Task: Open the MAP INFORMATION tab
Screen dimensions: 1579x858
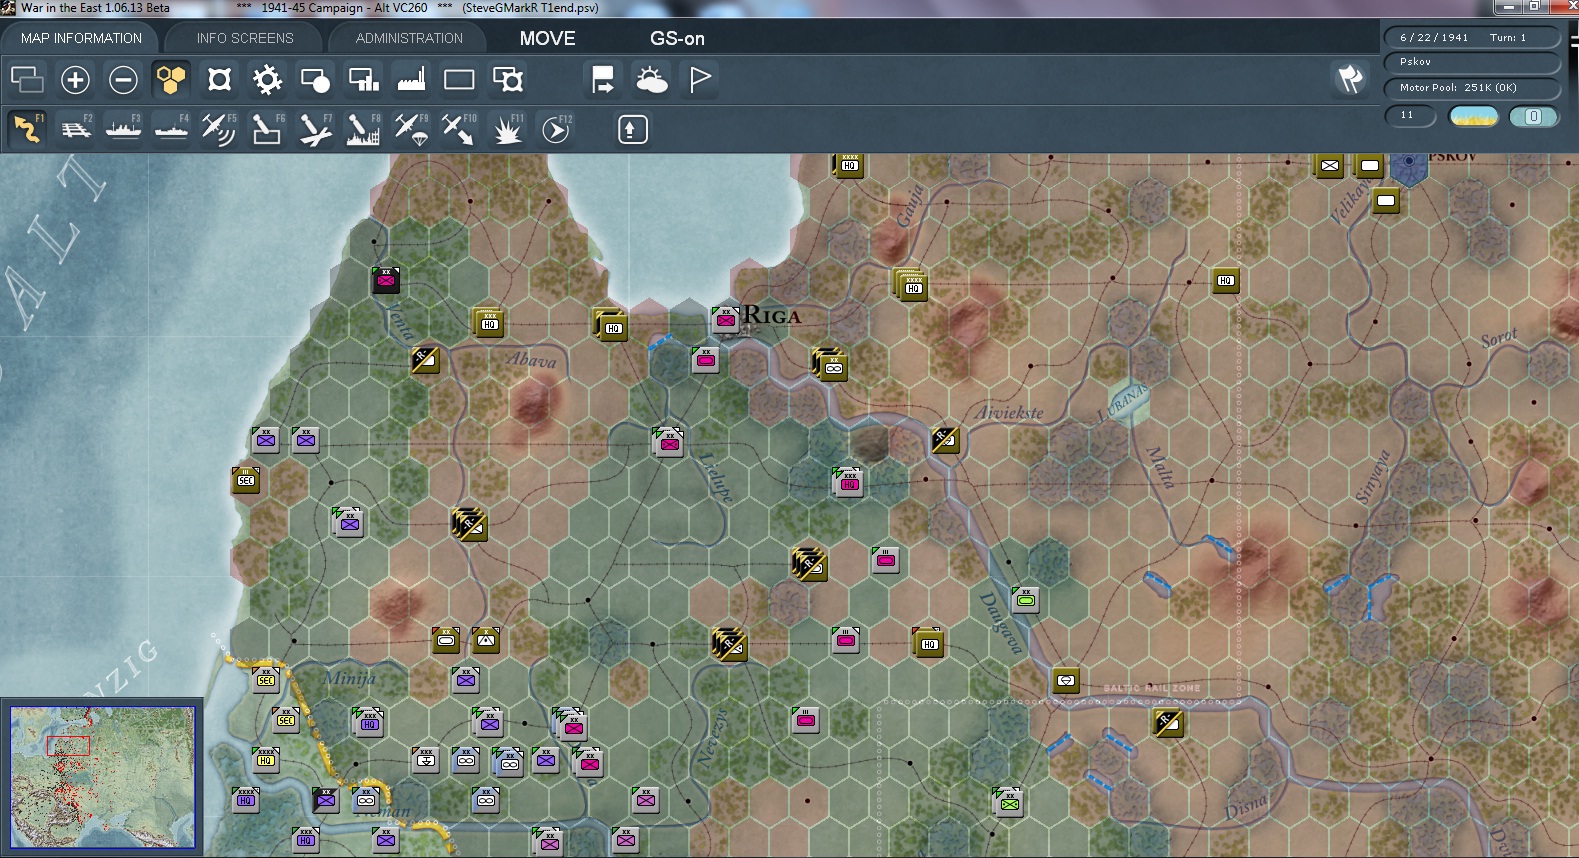Action: (x=81, y=38)
